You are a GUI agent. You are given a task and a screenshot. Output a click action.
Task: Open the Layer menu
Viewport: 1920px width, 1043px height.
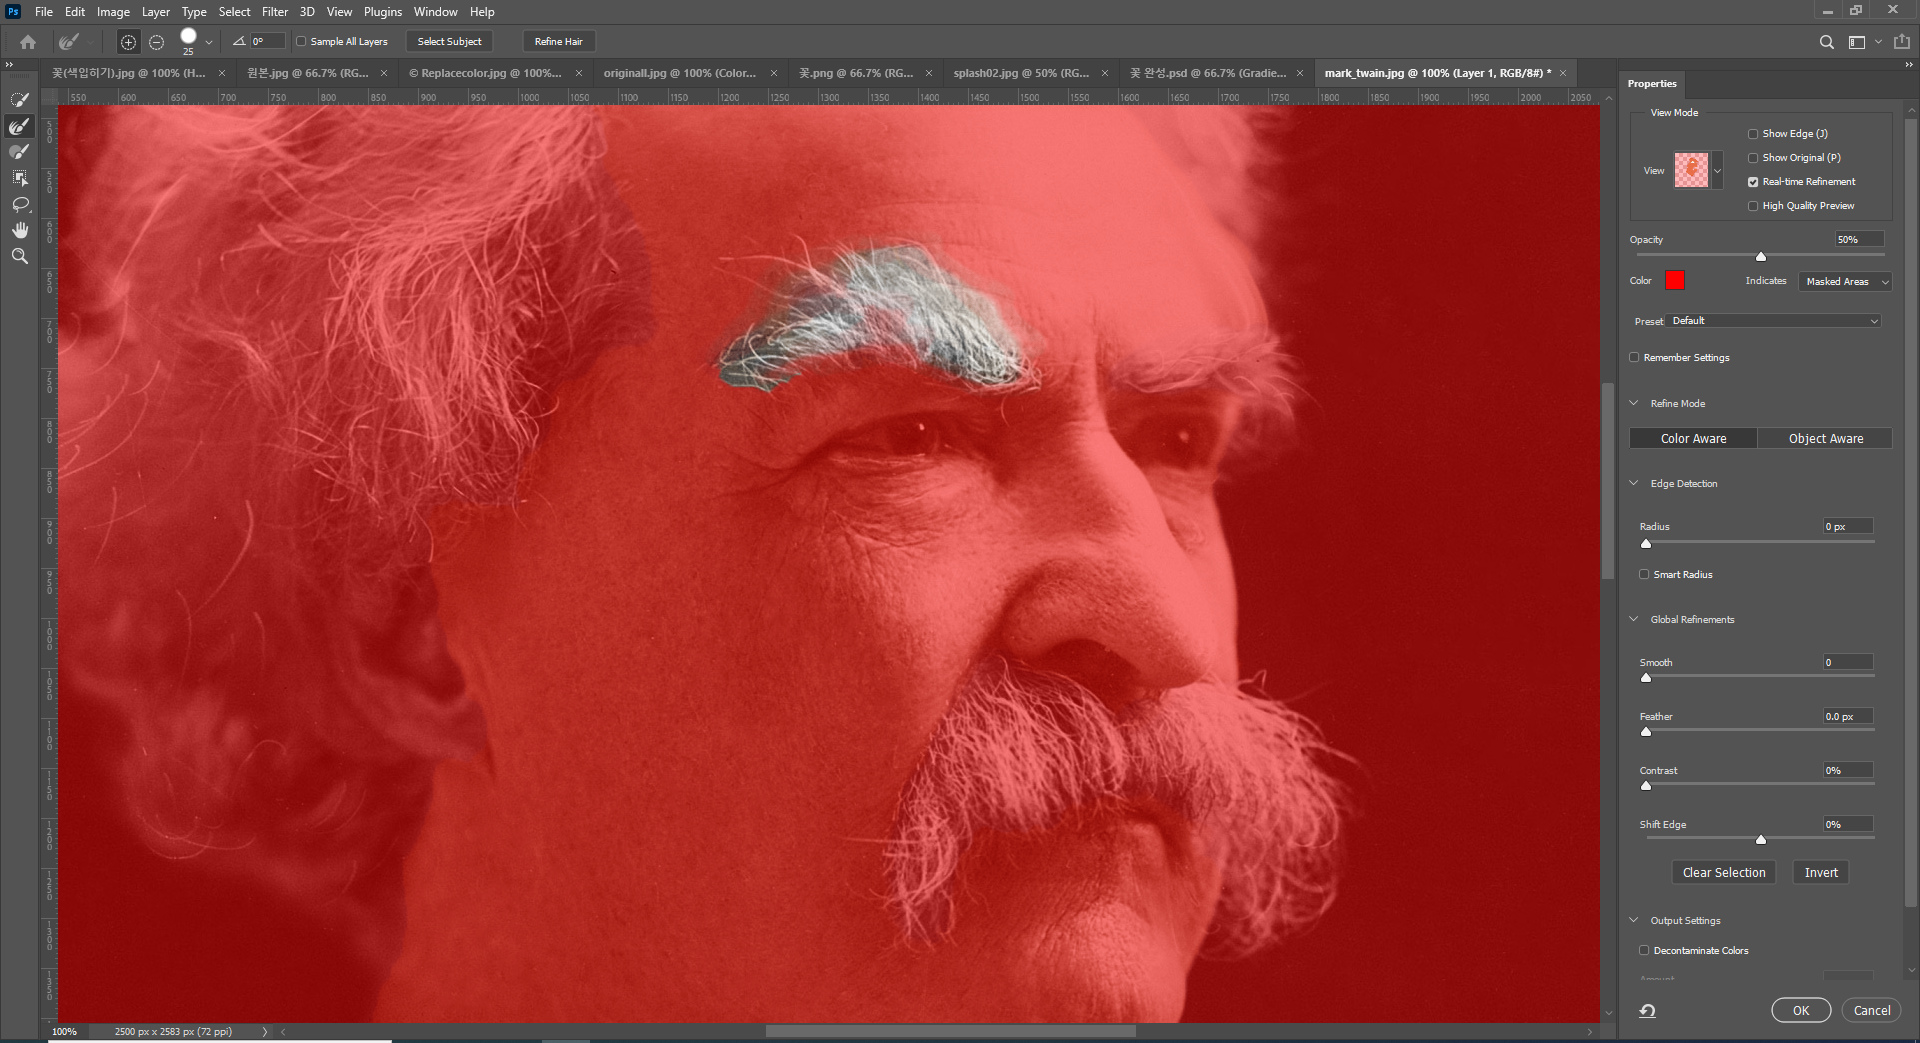click(156, 12)
